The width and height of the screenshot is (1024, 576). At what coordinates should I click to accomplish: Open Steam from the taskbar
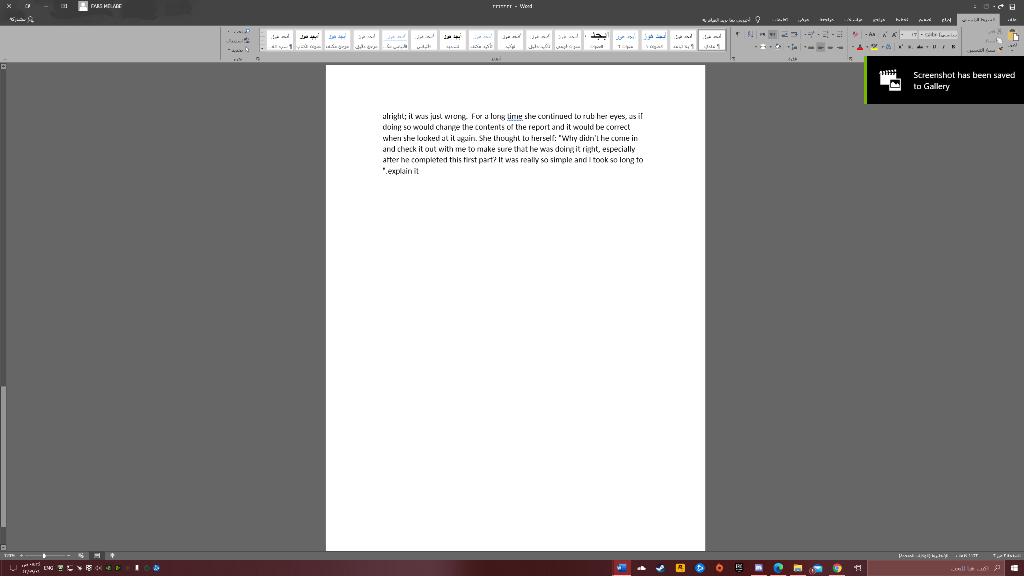click(660, 568)
